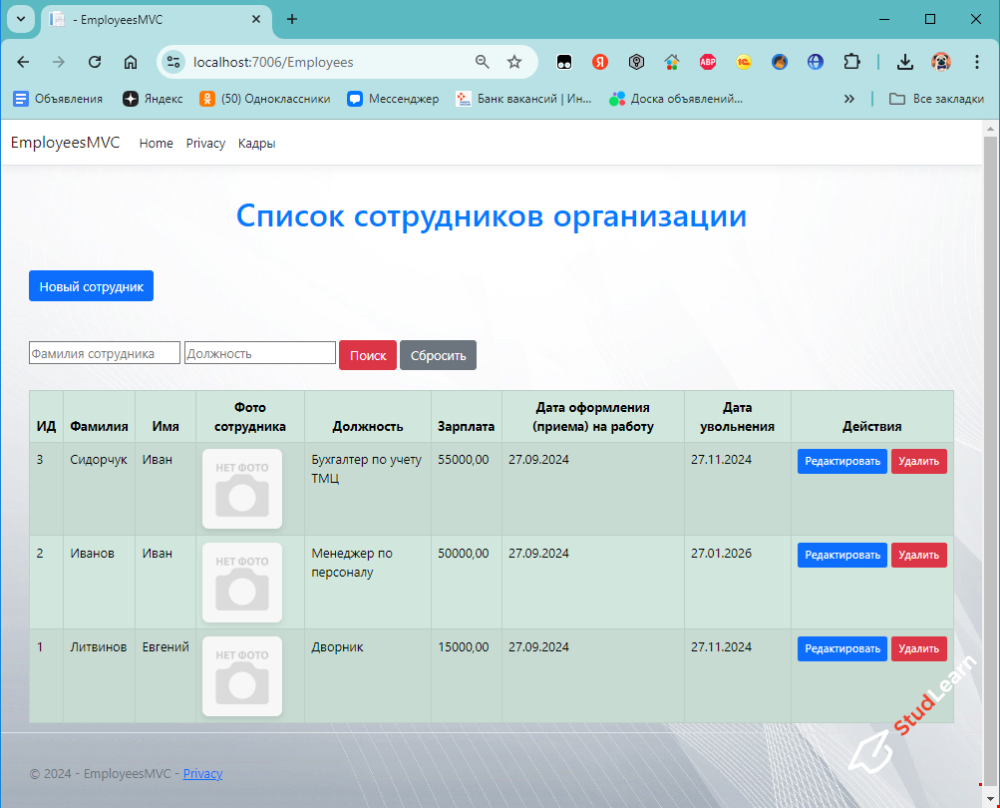Open the Кадры navigation menu item
Screen dimensions: 1000x808
tap(256, 143)
